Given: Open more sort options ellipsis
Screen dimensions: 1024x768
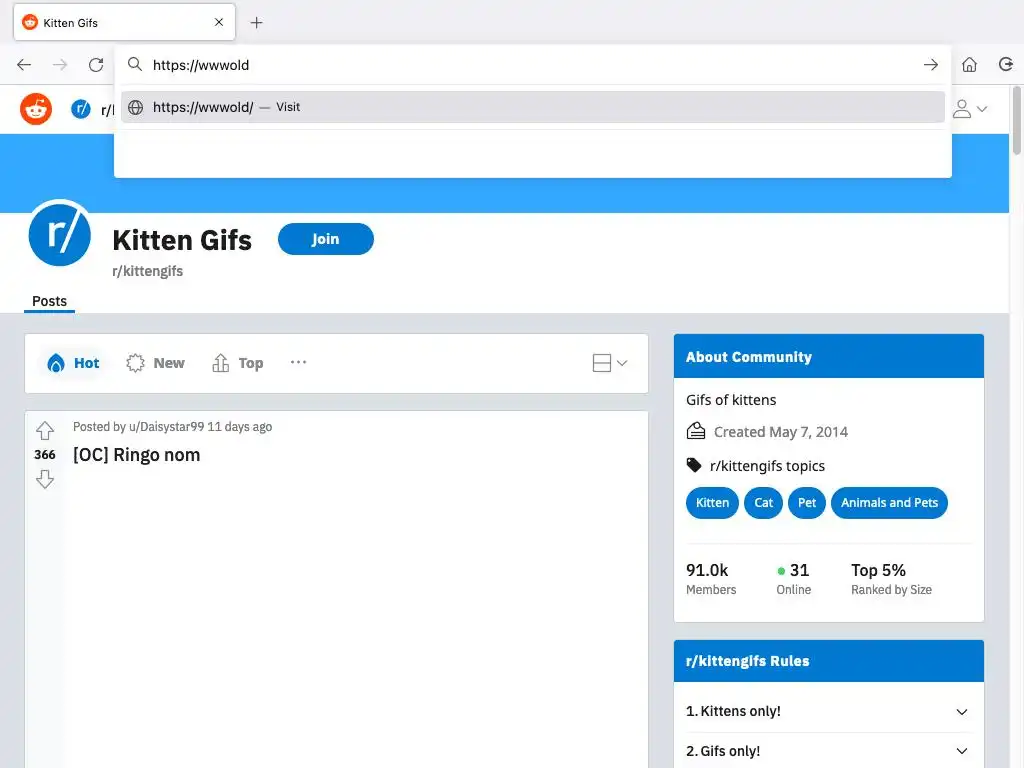Looking at the screenshot, I should tap(298, 362).
